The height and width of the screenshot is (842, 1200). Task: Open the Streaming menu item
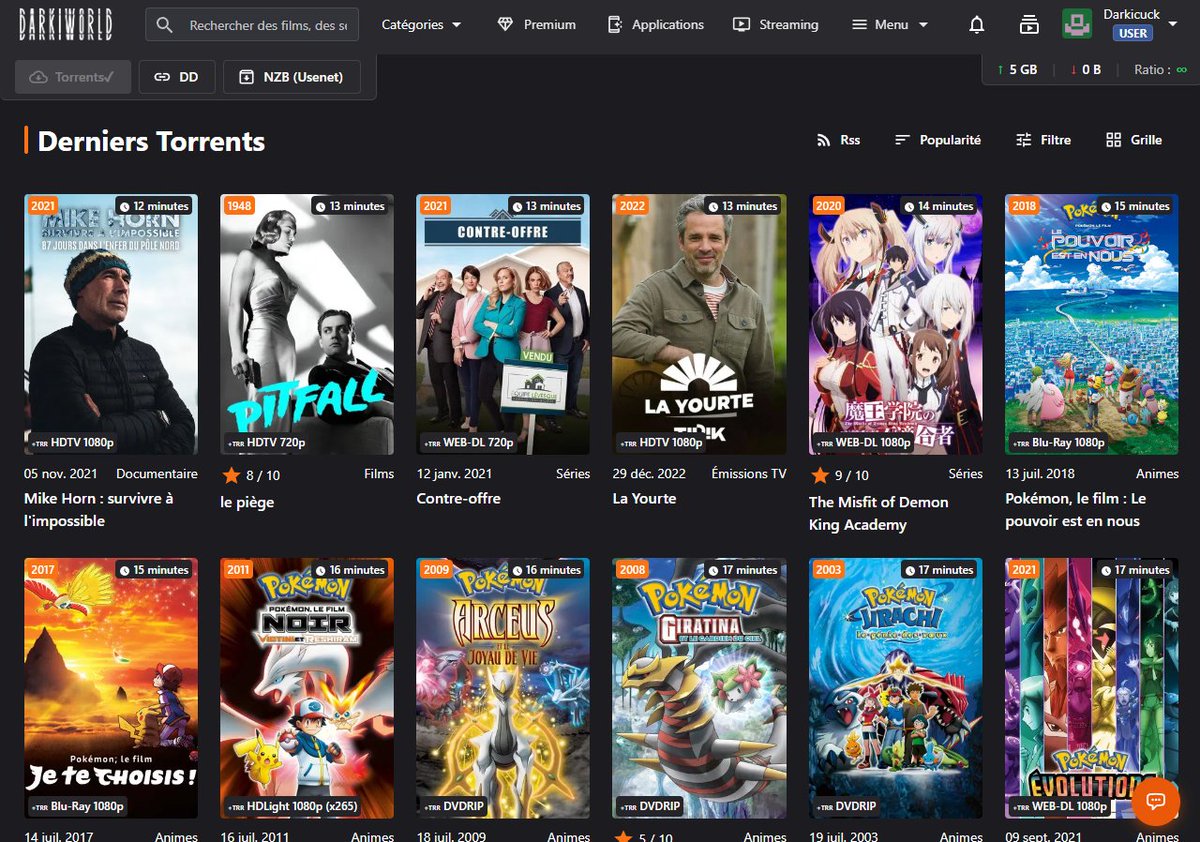click(x=775, y=24)
